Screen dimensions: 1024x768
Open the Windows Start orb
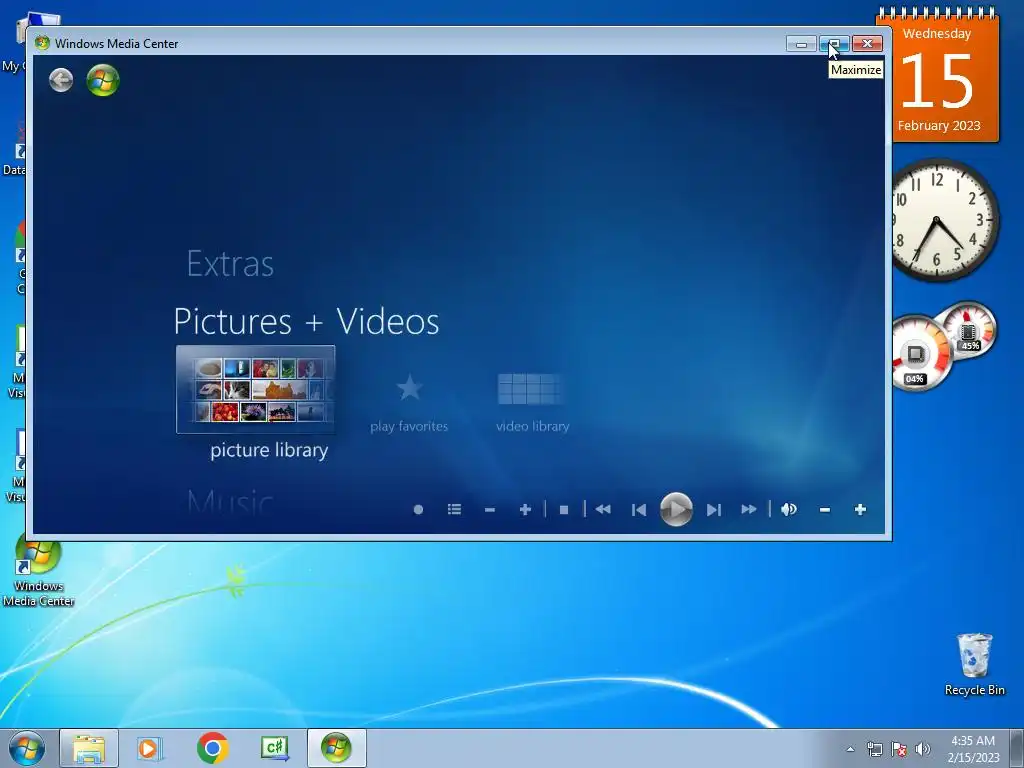coord(27,748)
